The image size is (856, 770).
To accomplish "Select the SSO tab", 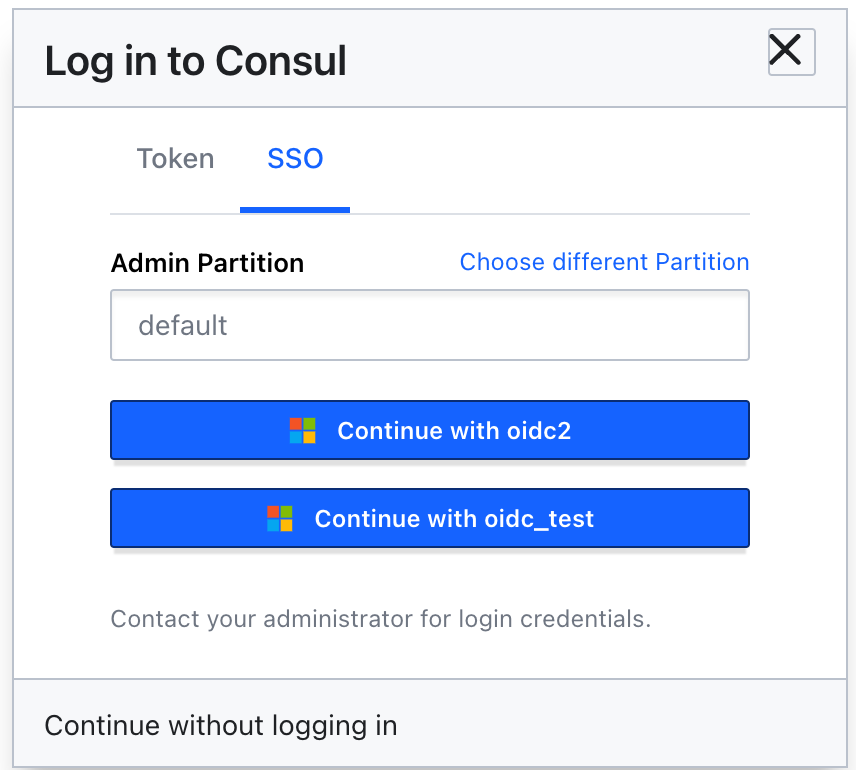I will [295, 159].
